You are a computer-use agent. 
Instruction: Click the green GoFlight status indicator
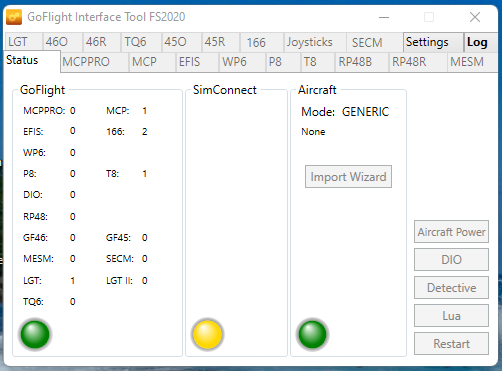coord(35,334)
